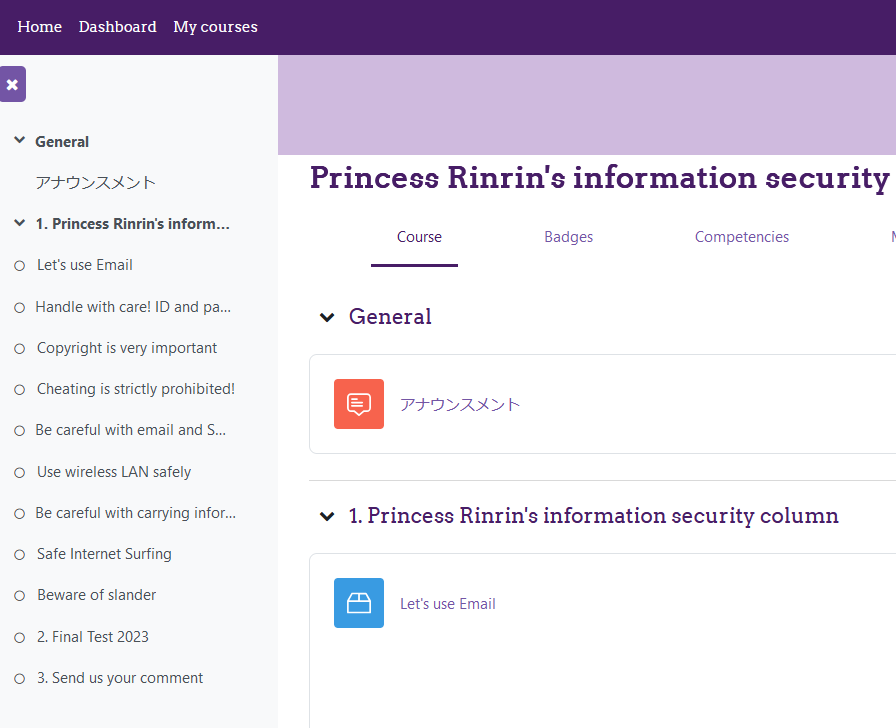
Task: Click completion circle beside Cheating is strictly prohibited
Action: click(19, 390)
